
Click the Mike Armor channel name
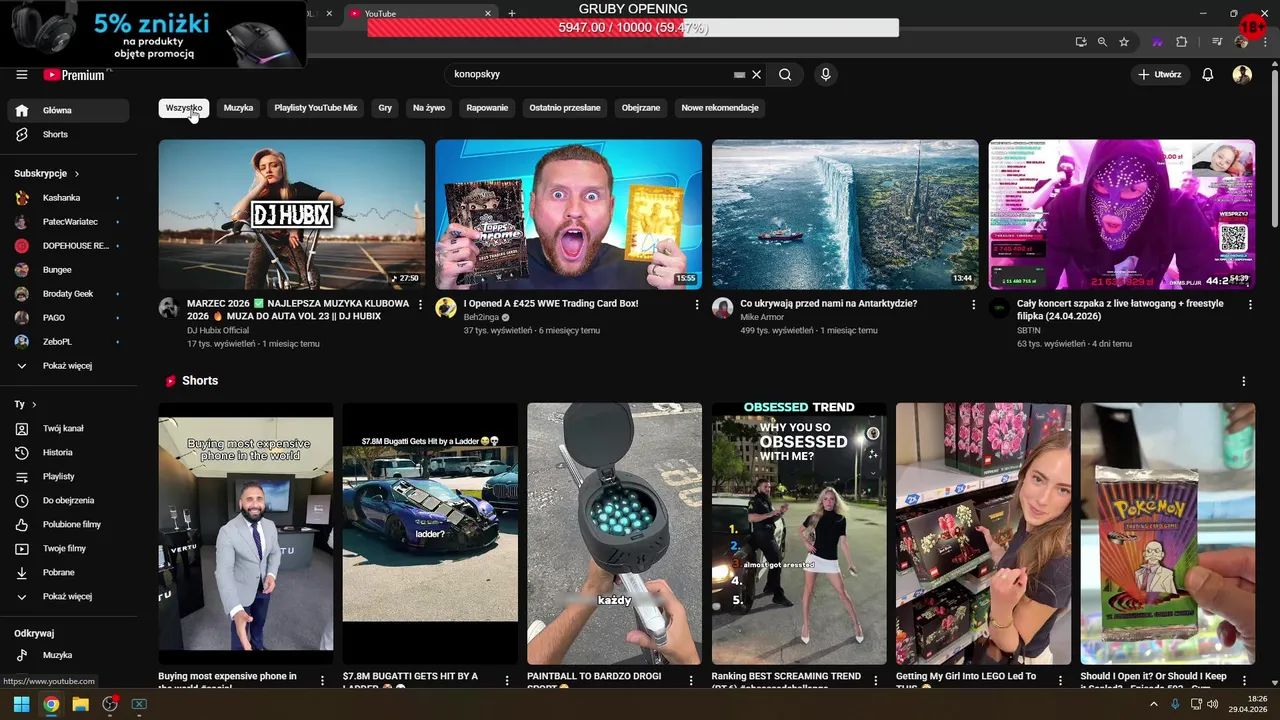click(762, 317)
